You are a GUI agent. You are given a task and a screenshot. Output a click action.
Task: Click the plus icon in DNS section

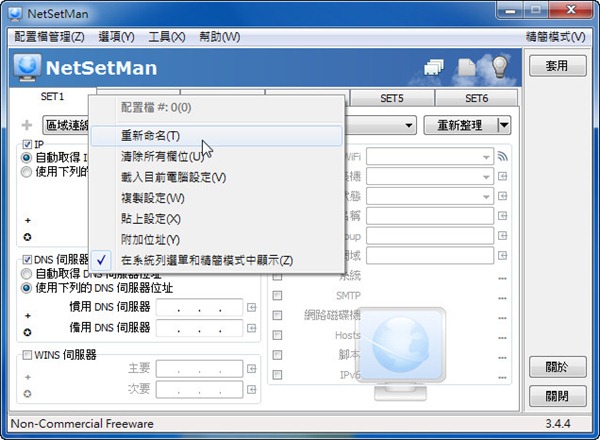(x=28, y=316)
